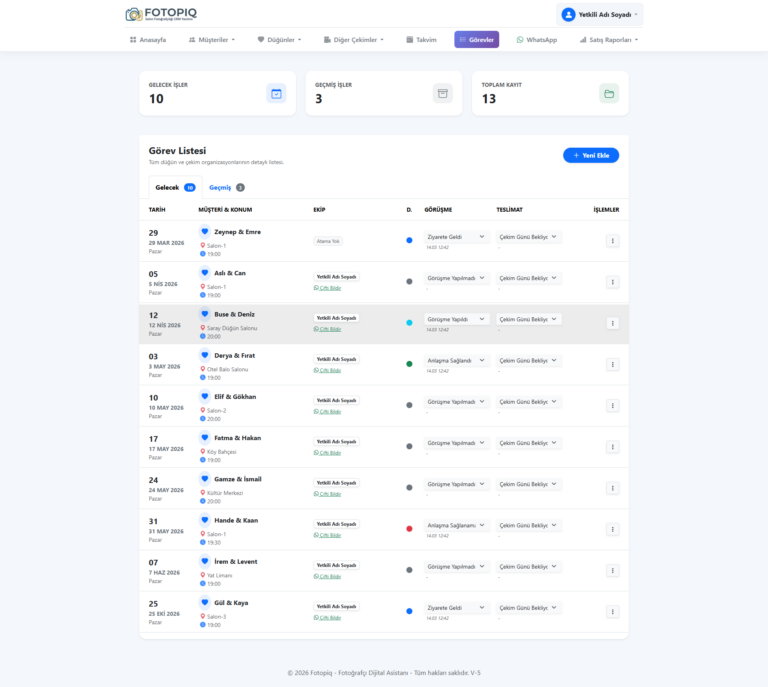
Task: Open the Görüşme dropdown for Hande & Kaan
Action: 457,525
